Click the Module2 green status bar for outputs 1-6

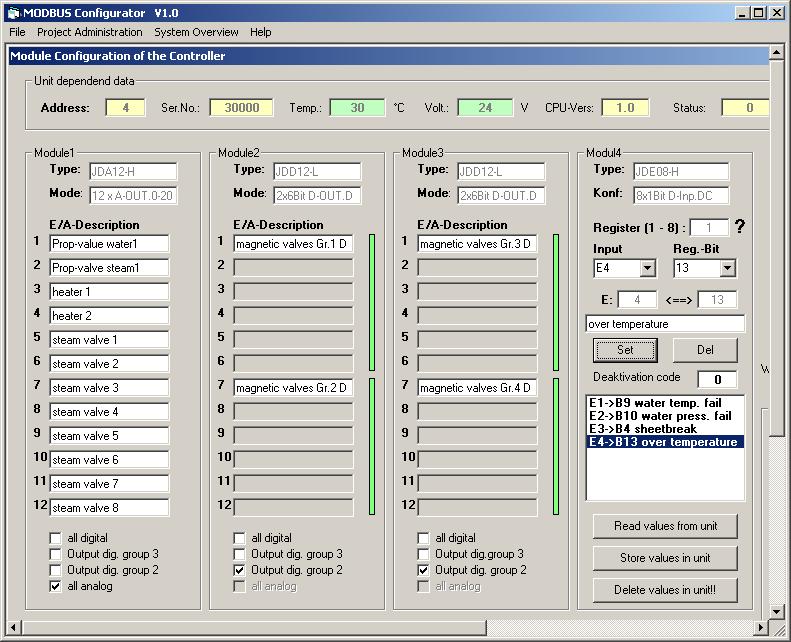[x=370, y=301]
